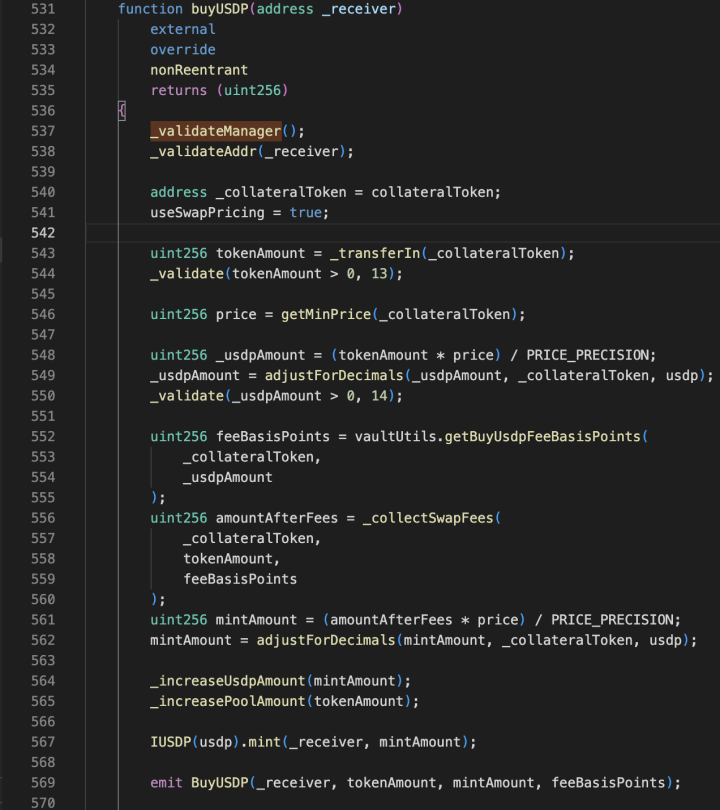This screenshot has height=810, width=720.
Task: Click _validate on line 550
Action: tap(187, 396)
